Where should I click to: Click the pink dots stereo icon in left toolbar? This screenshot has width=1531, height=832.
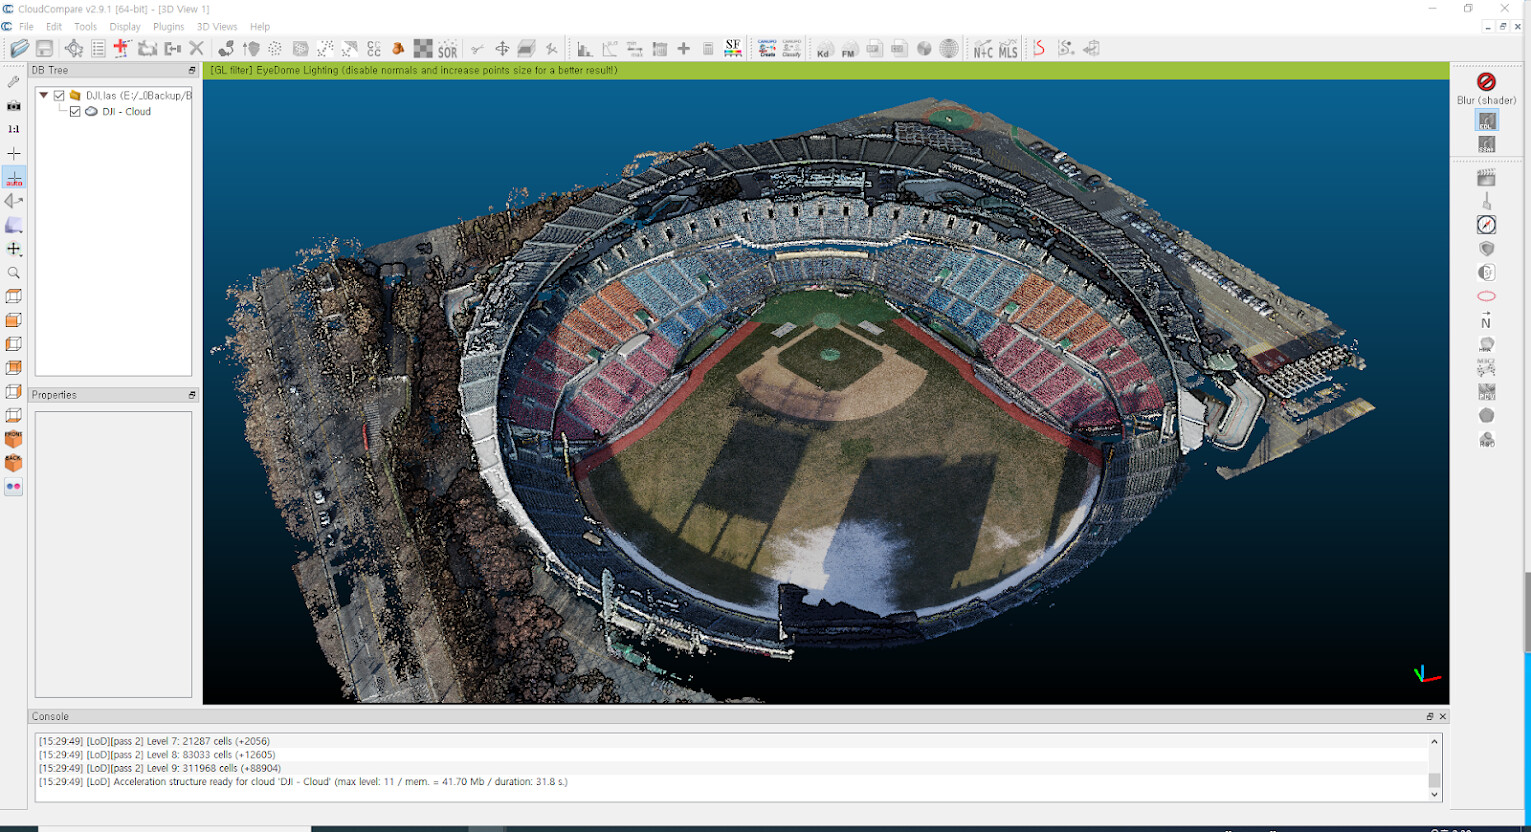[14, 487]
